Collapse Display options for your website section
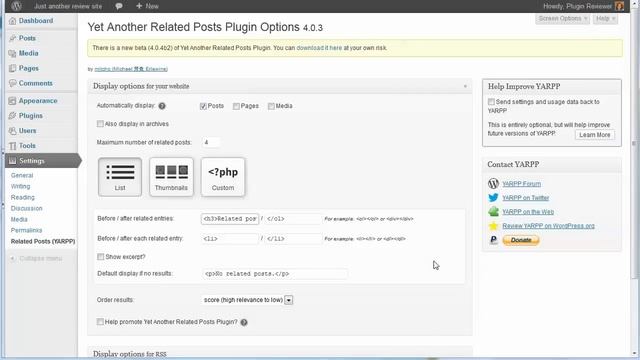Screen dimensions: 640x360 tap(465, 86)
